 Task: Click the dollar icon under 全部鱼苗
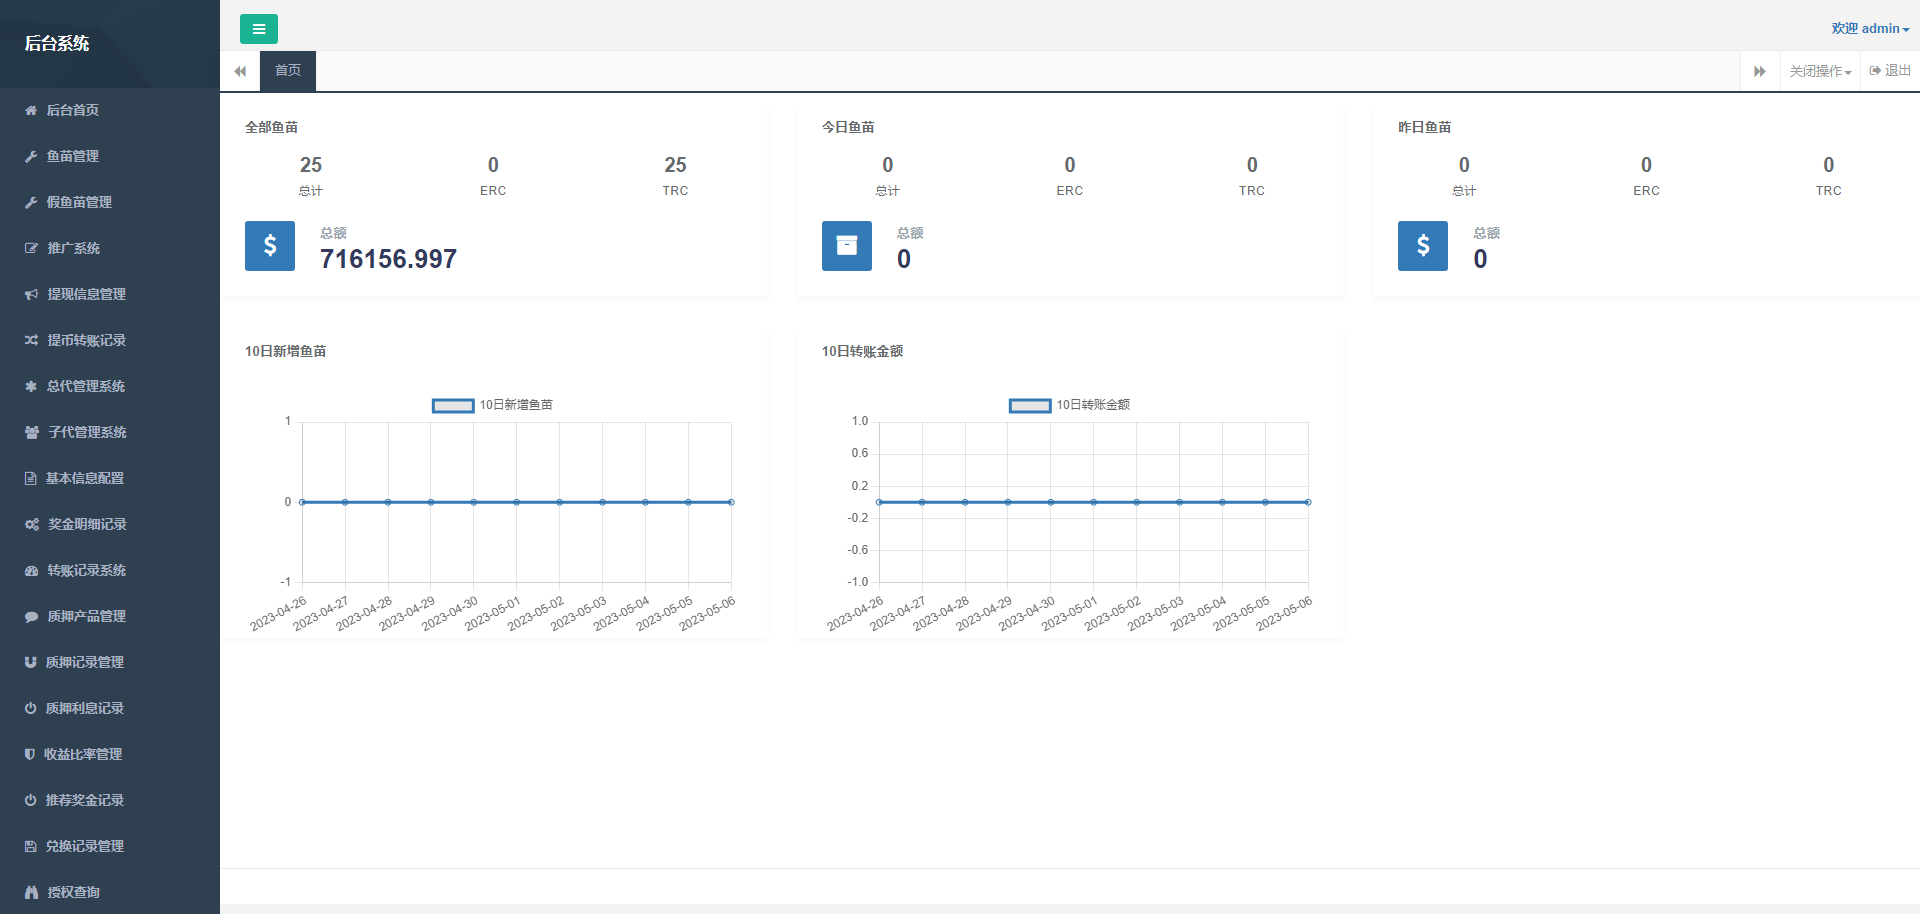click(270, 246)
